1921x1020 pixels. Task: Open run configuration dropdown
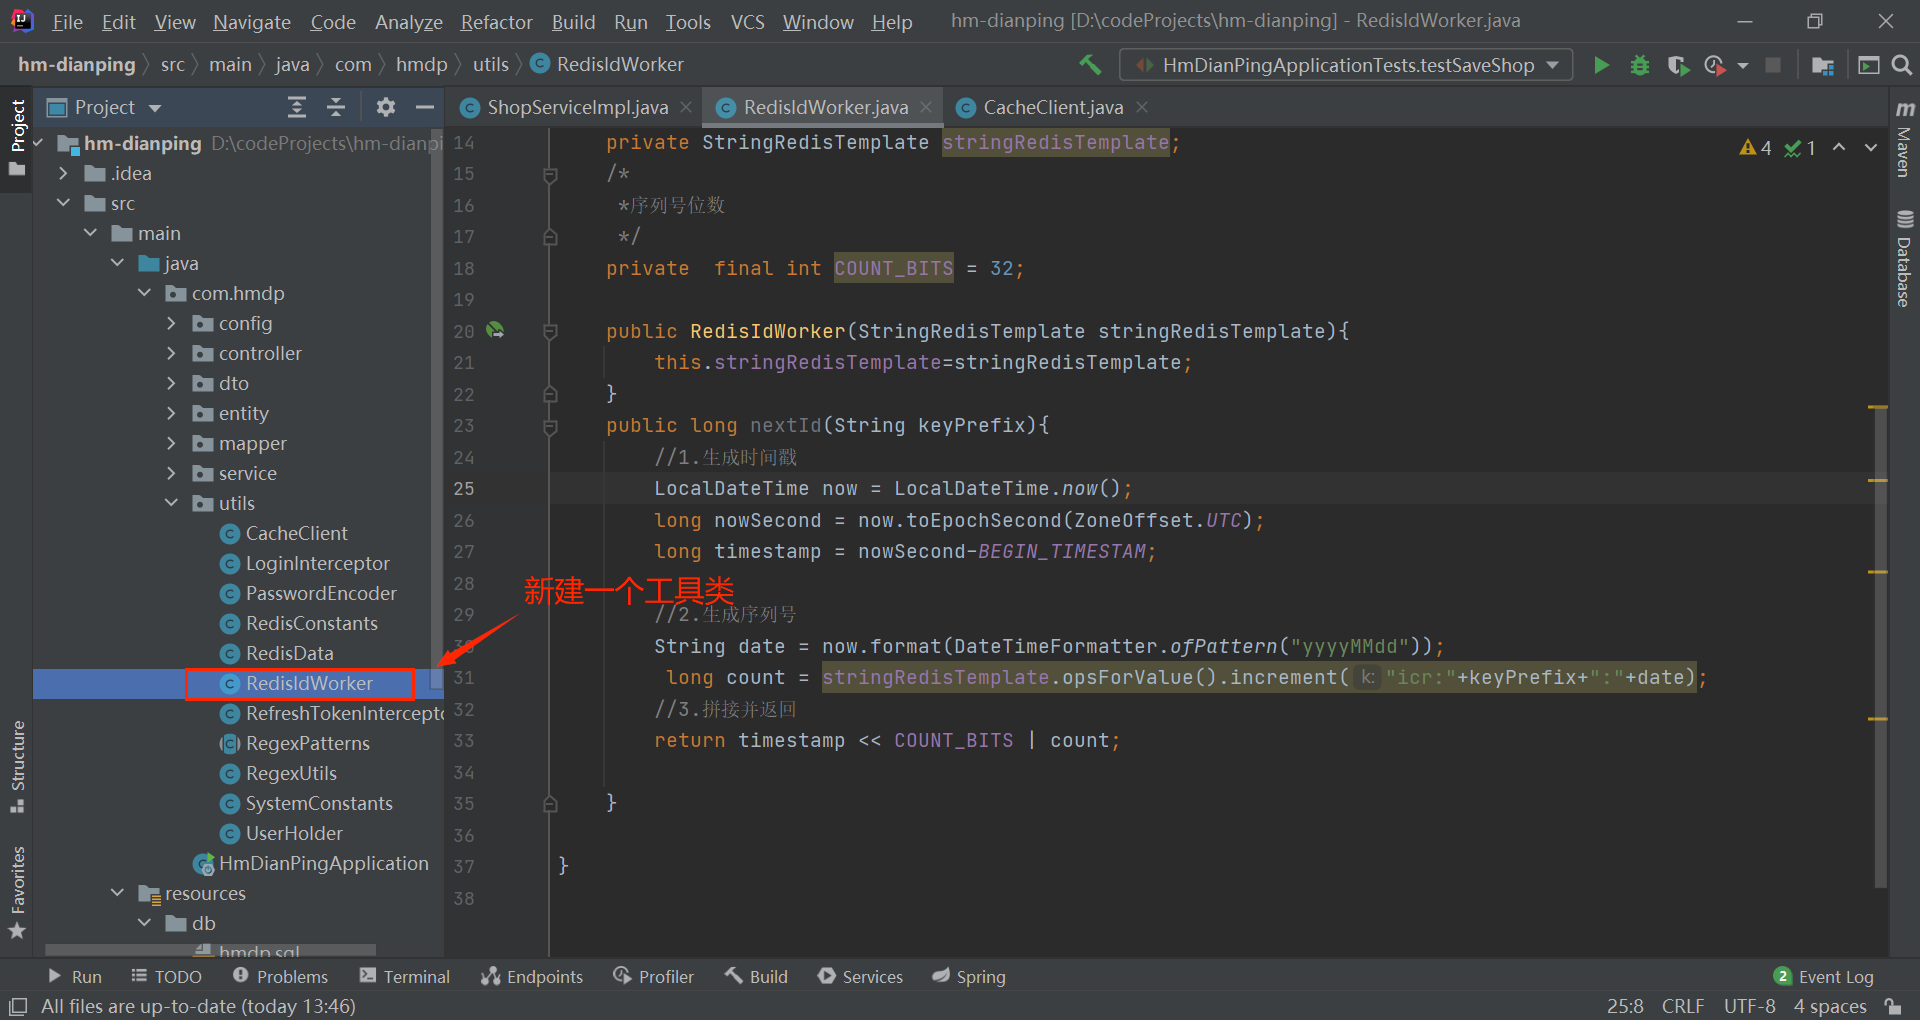[x=1346, y=65]
